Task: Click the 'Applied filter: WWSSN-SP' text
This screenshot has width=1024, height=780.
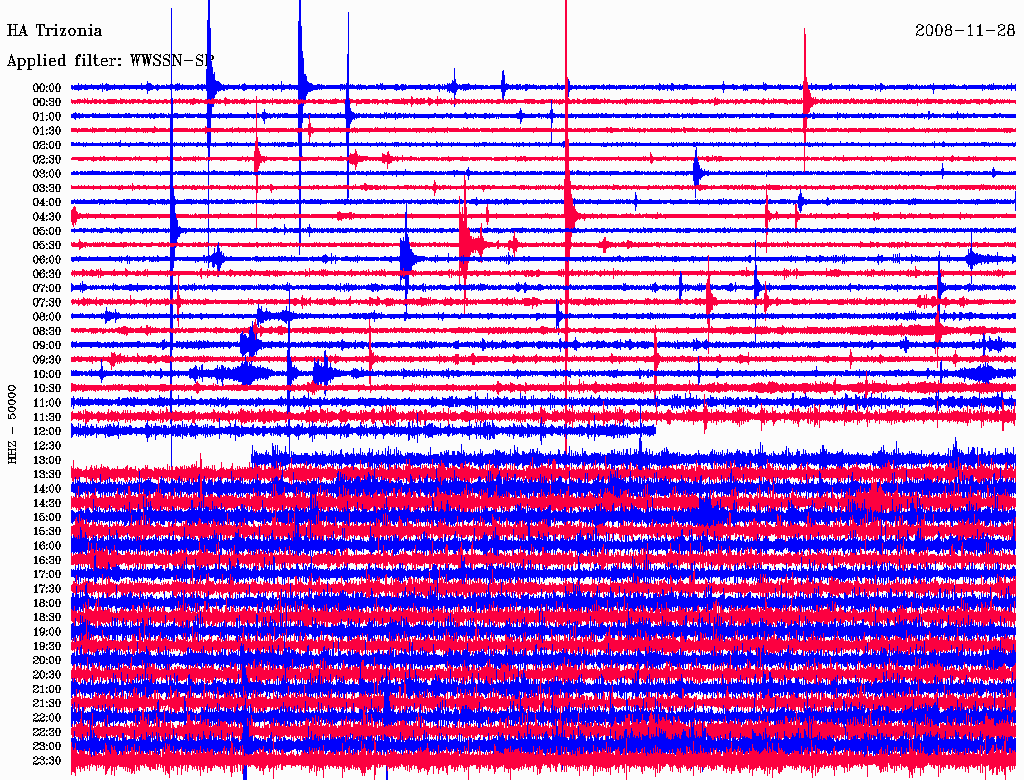Action: tap(110, 61)
